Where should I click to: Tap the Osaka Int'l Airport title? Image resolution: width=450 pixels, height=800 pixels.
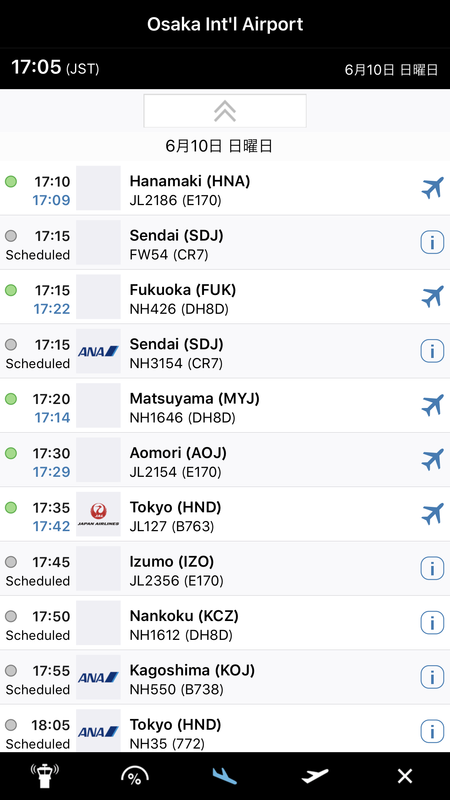coord(225,24)
